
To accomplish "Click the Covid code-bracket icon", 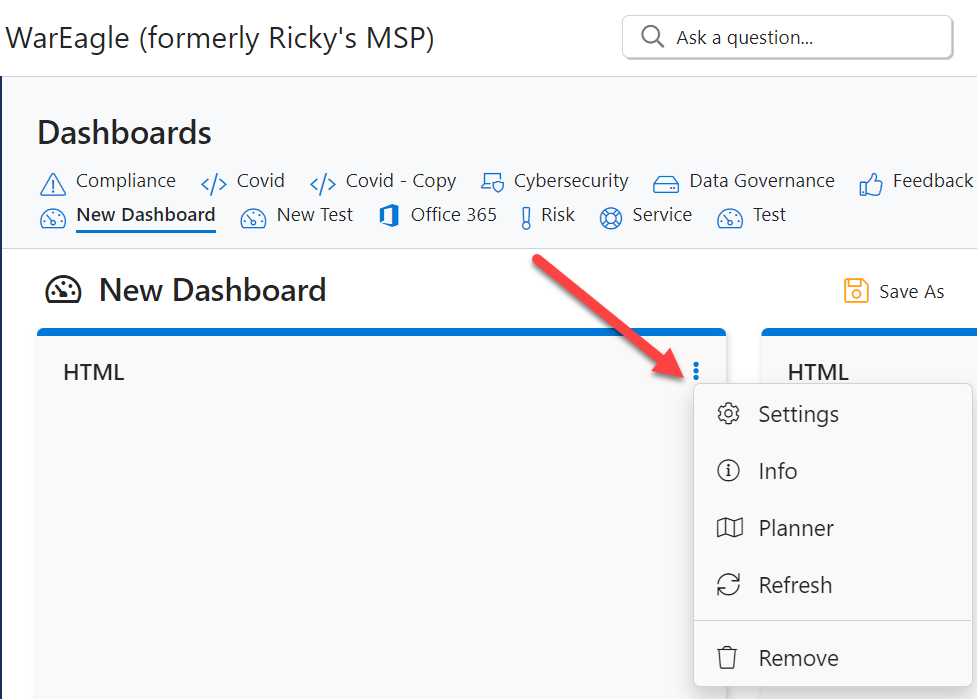I will coord(214,184).
